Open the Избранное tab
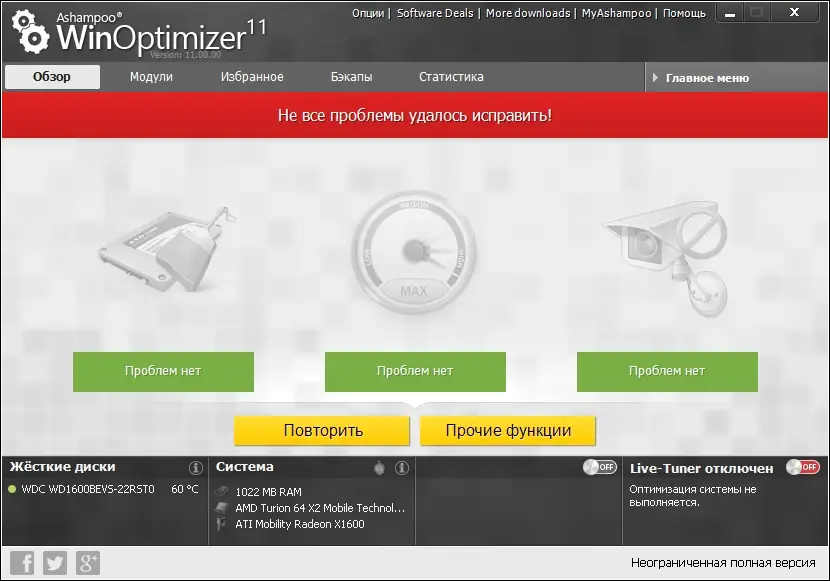Viewport: 830px width, 581px height. click(x=252, y=77)
